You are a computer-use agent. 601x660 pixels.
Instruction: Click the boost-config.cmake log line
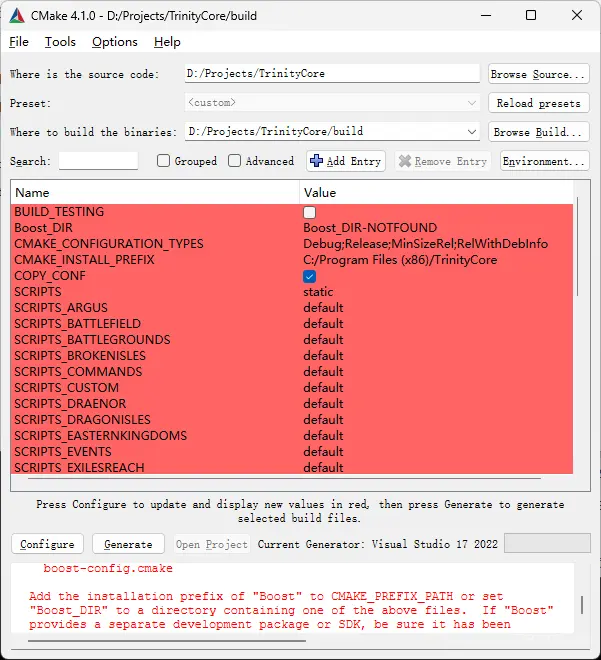(108, 568)
